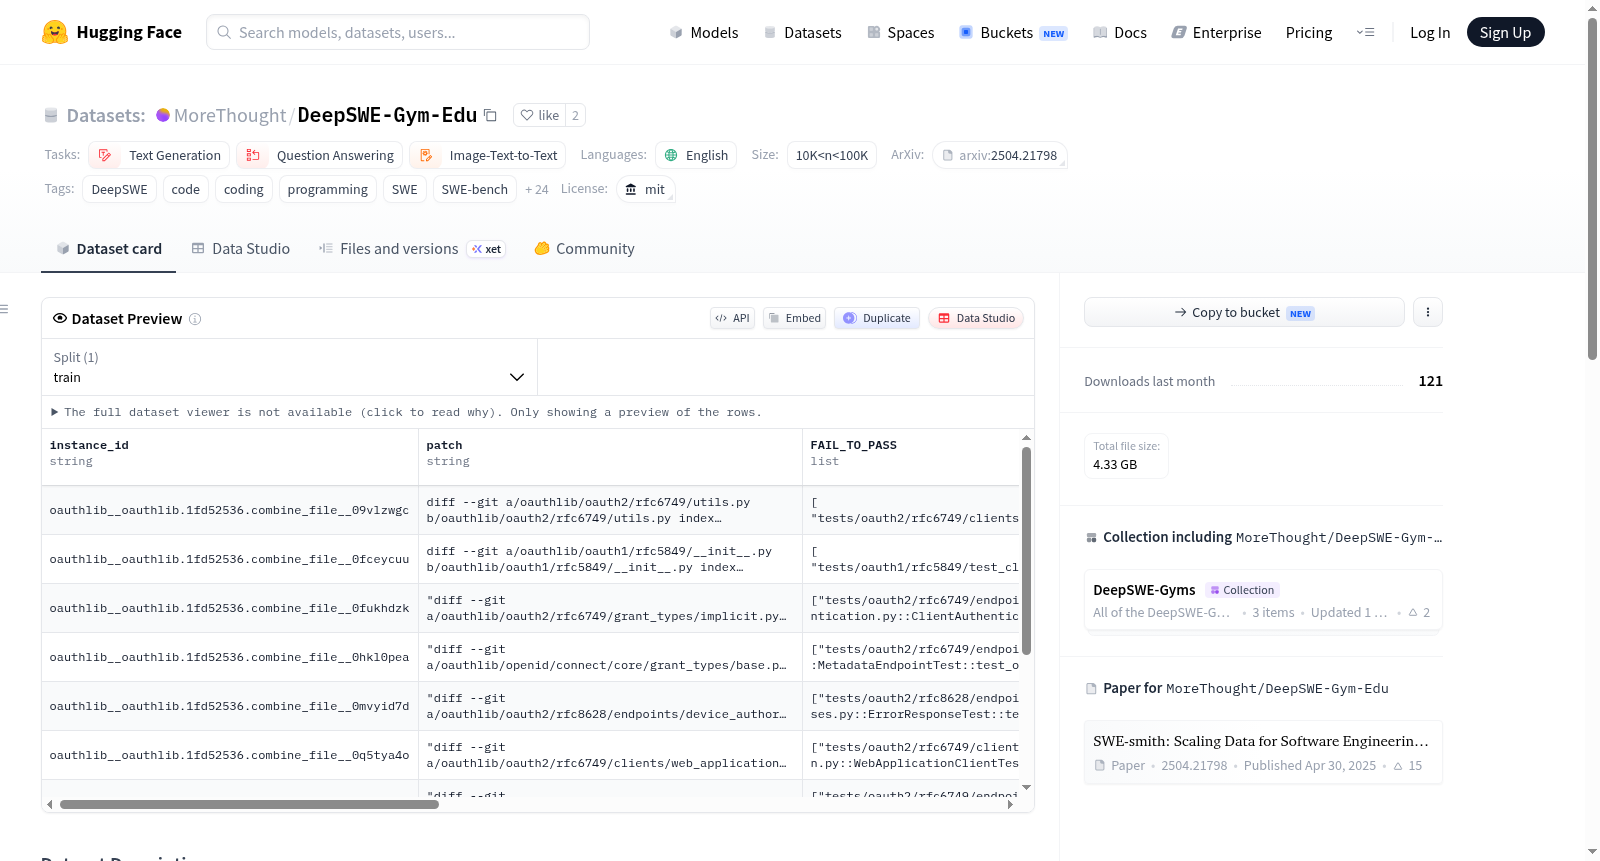1600x861 pixels.
Task: Click the 10K<n<100K size tag
Action: (832, 155)
